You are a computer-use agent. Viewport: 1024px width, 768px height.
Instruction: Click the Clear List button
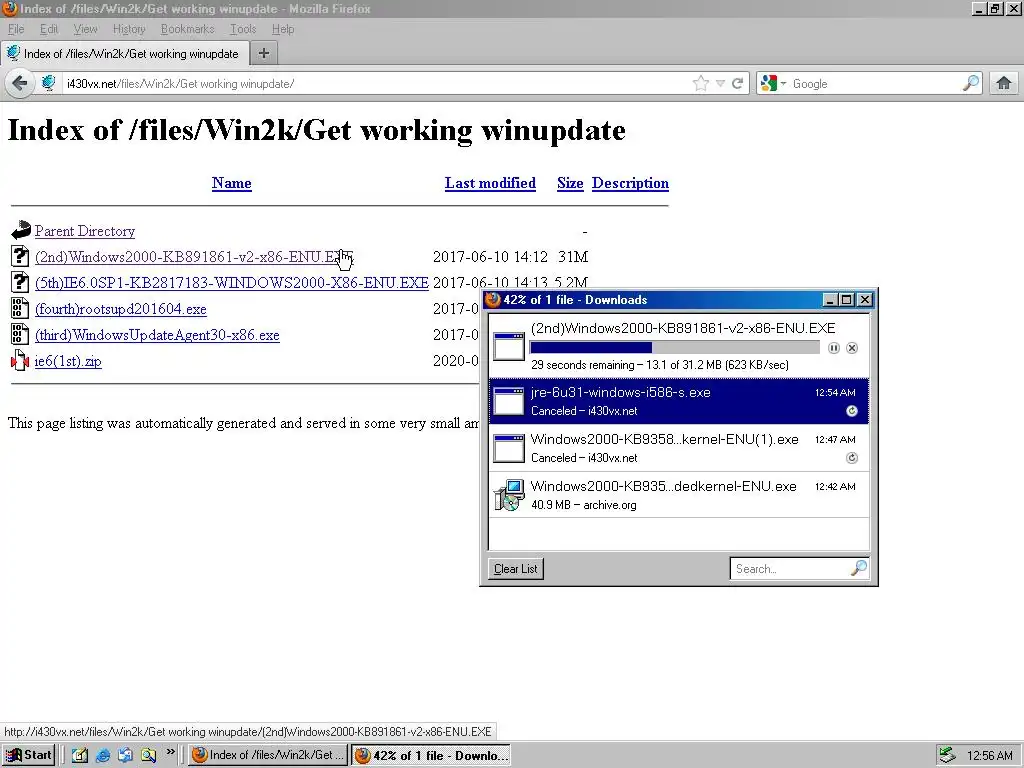pos(515,569)
